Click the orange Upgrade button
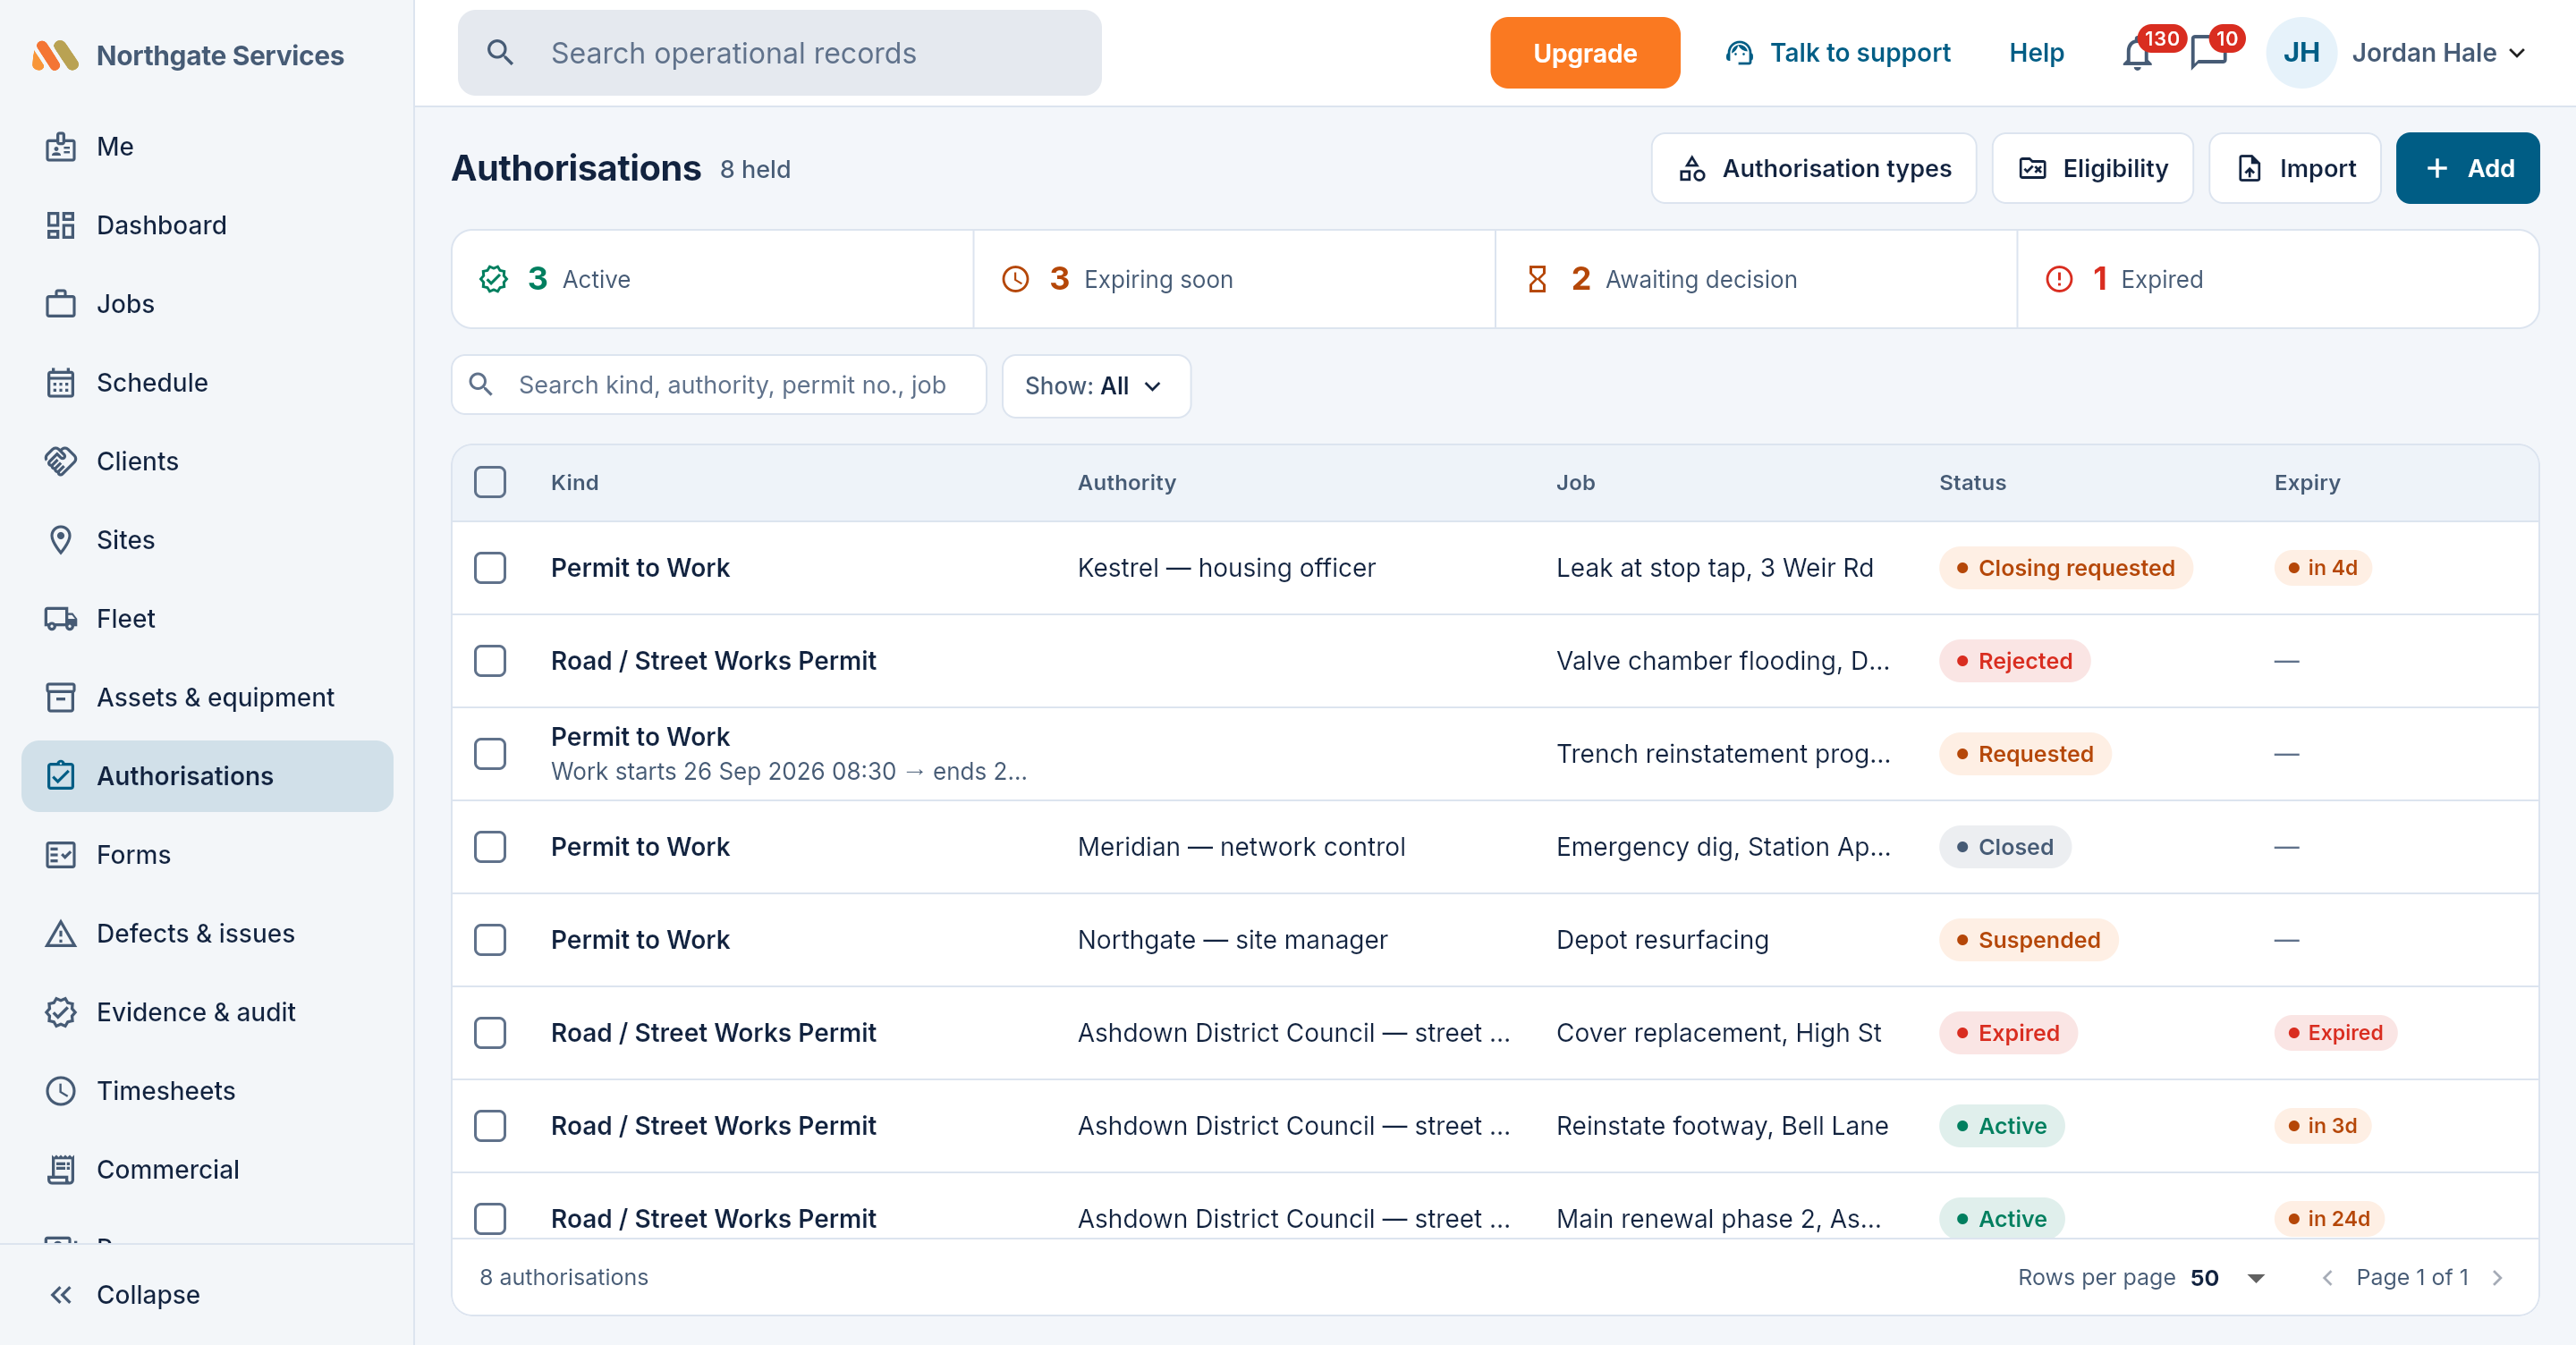2576x1345 pixels. (1585, 53)
